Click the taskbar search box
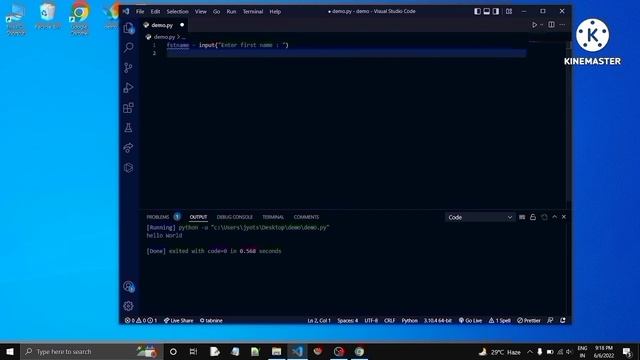Image resolution: width=640 pixels, height=360 pixels. coord(91,351)
